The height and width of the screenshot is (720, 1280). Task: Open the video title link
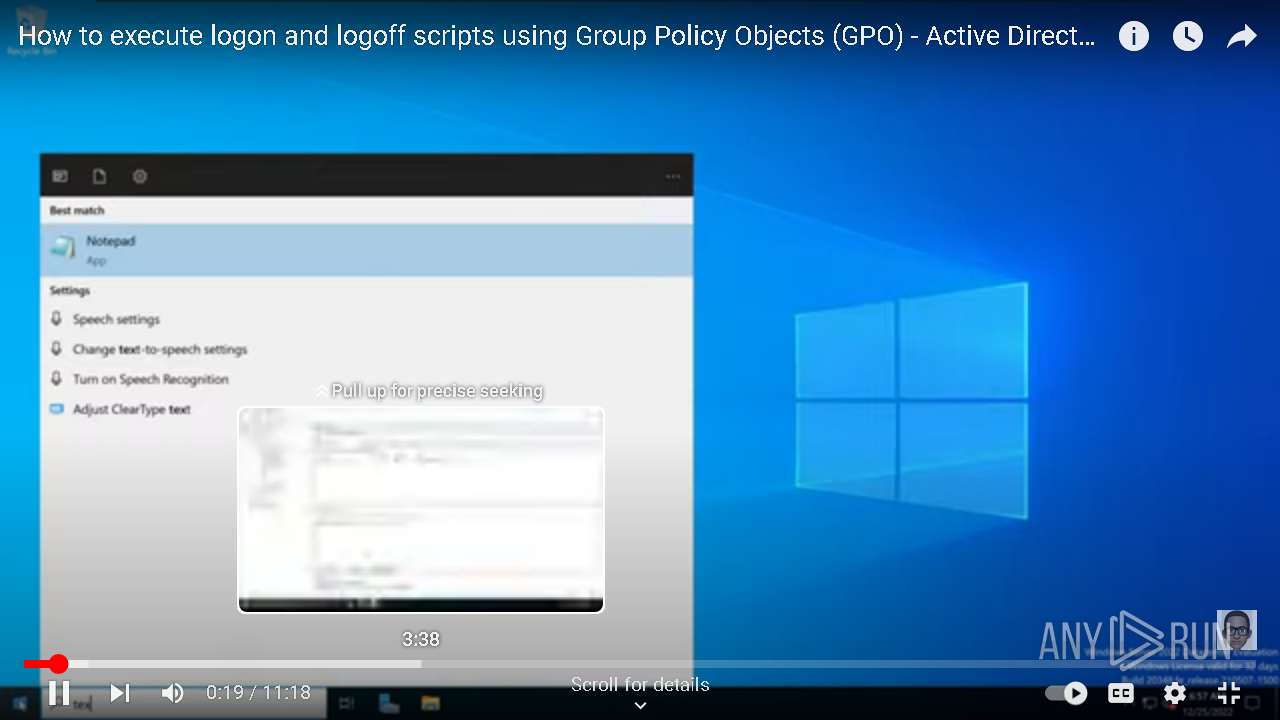pyautogui.click(x=557, y=37)
